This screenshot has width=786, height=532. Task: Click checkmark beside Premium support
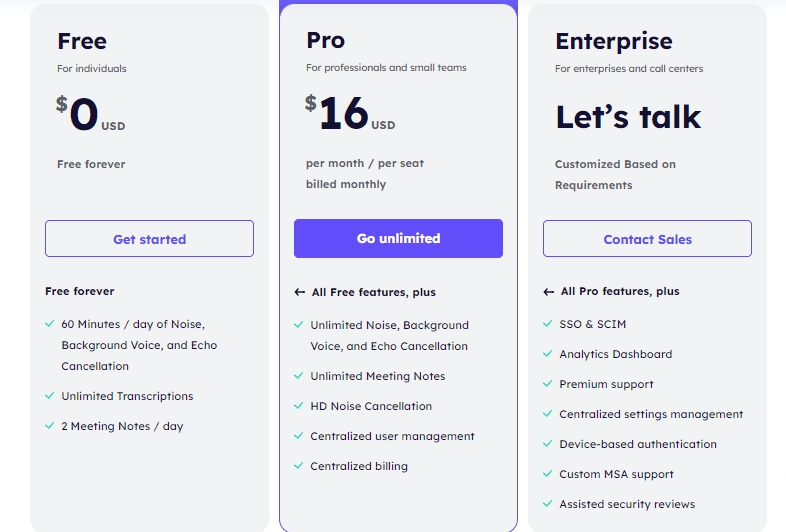[x=547, y=384]
